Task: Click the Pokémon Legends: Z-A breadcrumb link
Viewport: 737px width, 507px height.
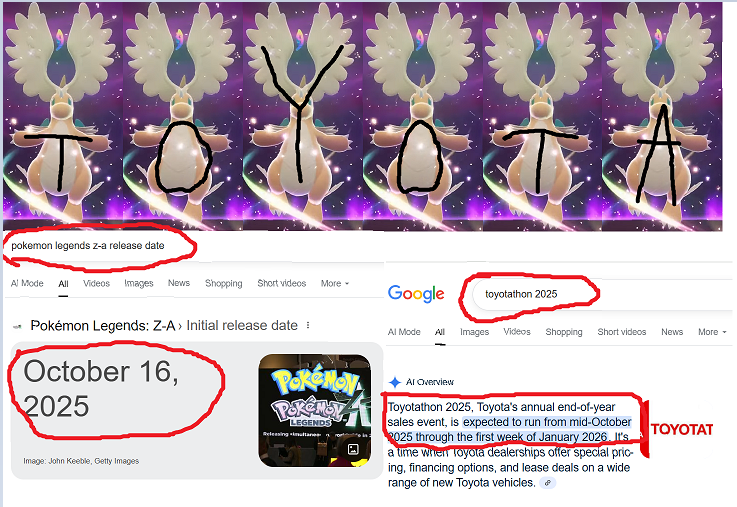Action: click(102, 325)
